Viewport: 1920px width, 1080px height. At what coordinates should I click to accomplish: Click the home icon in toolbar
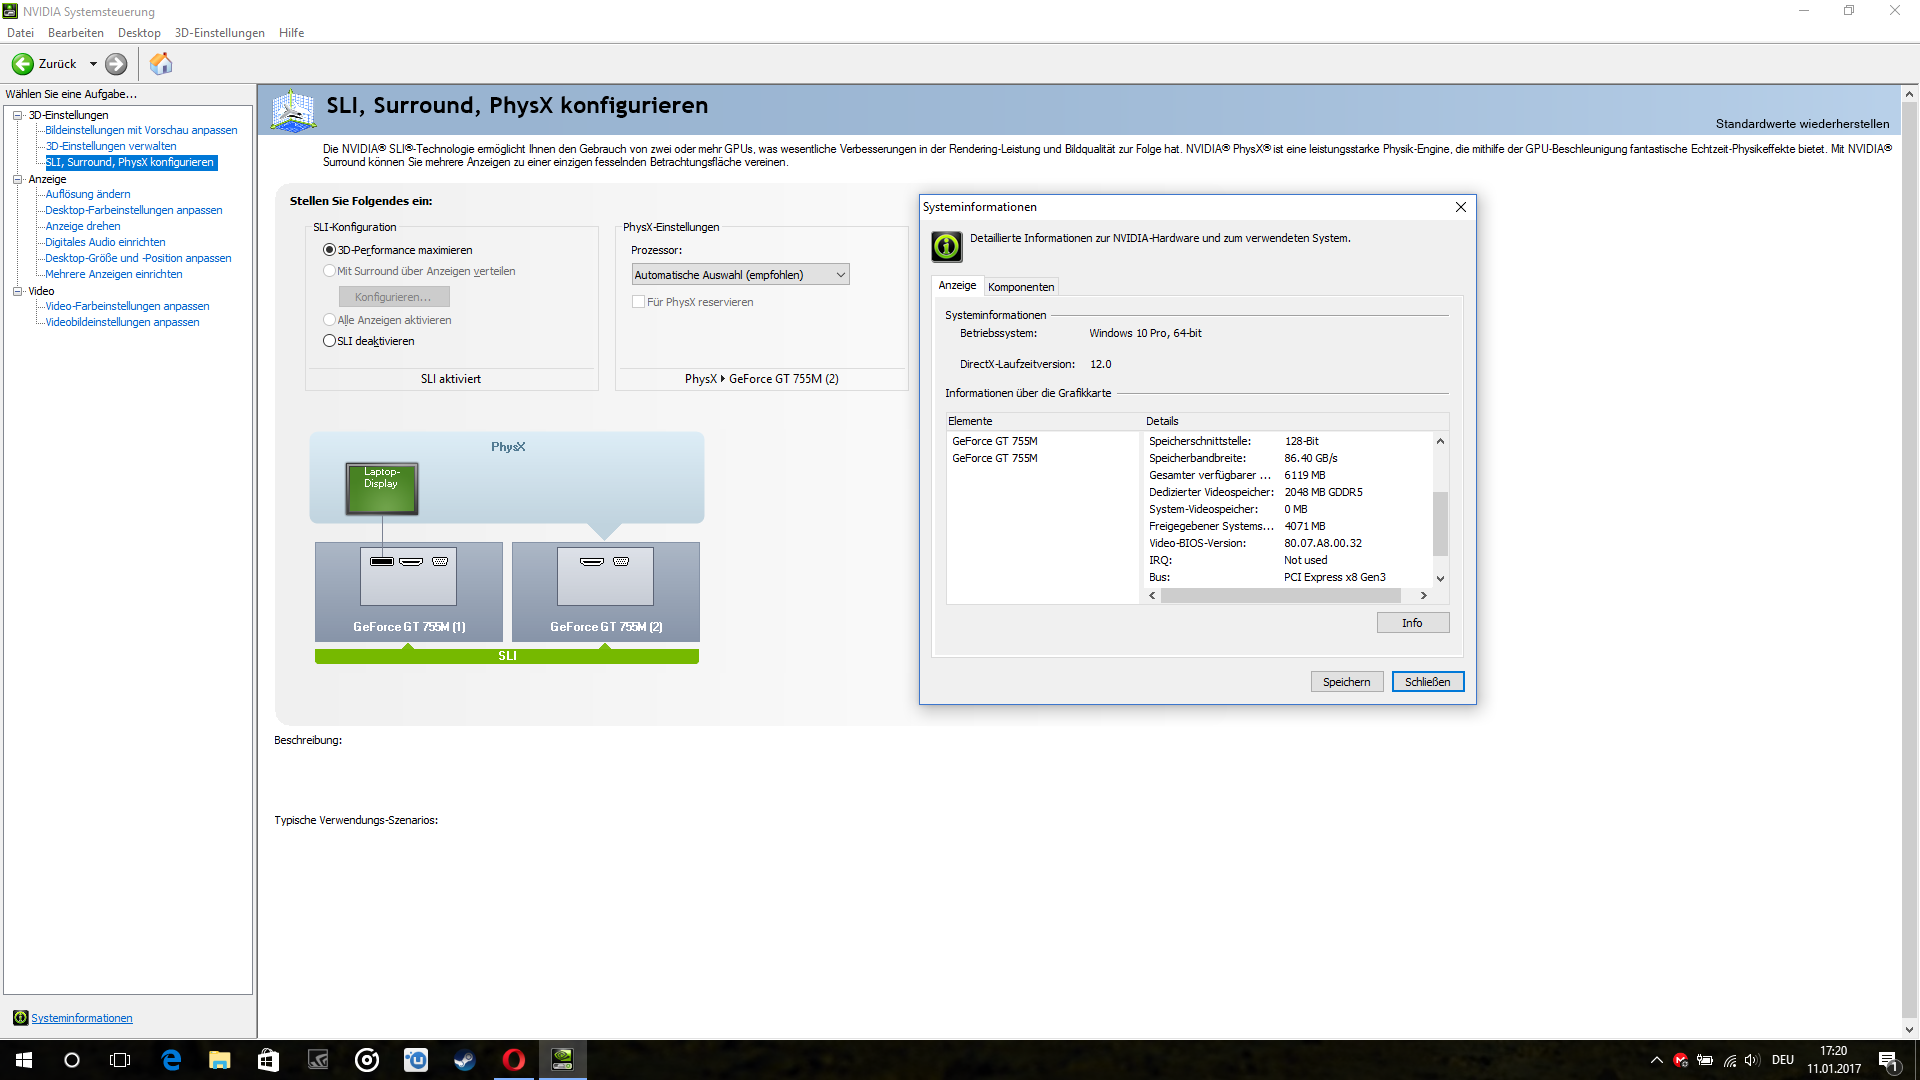(x=161, y=64)
